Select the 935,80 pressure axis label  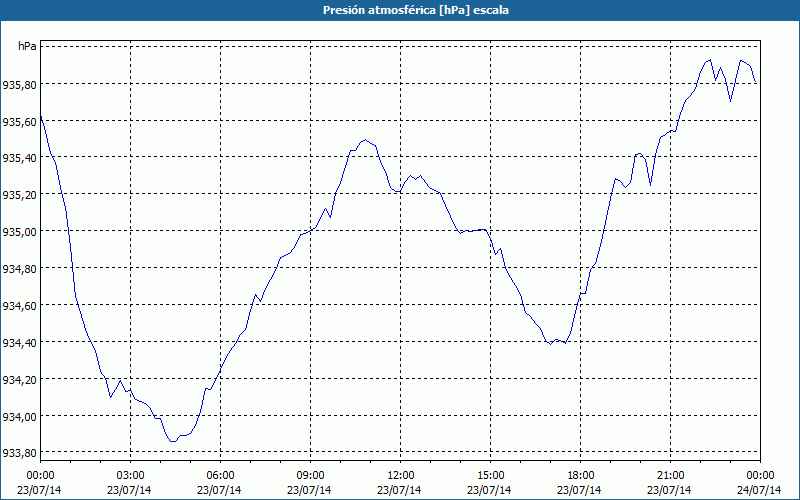(19, 85)
